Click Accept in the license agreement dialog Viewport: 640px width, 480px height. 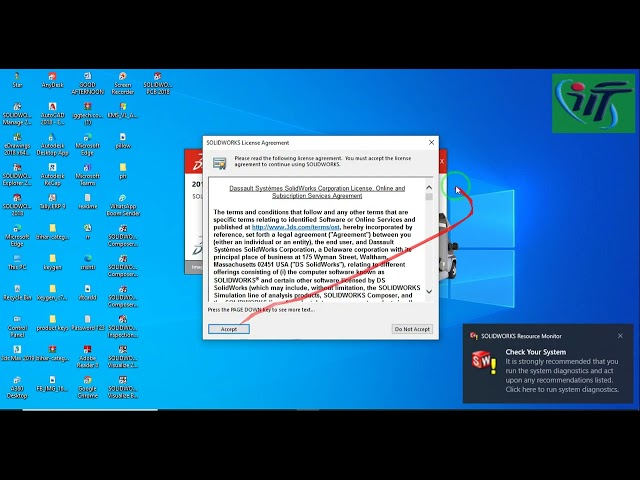click(x=229, y=329)
